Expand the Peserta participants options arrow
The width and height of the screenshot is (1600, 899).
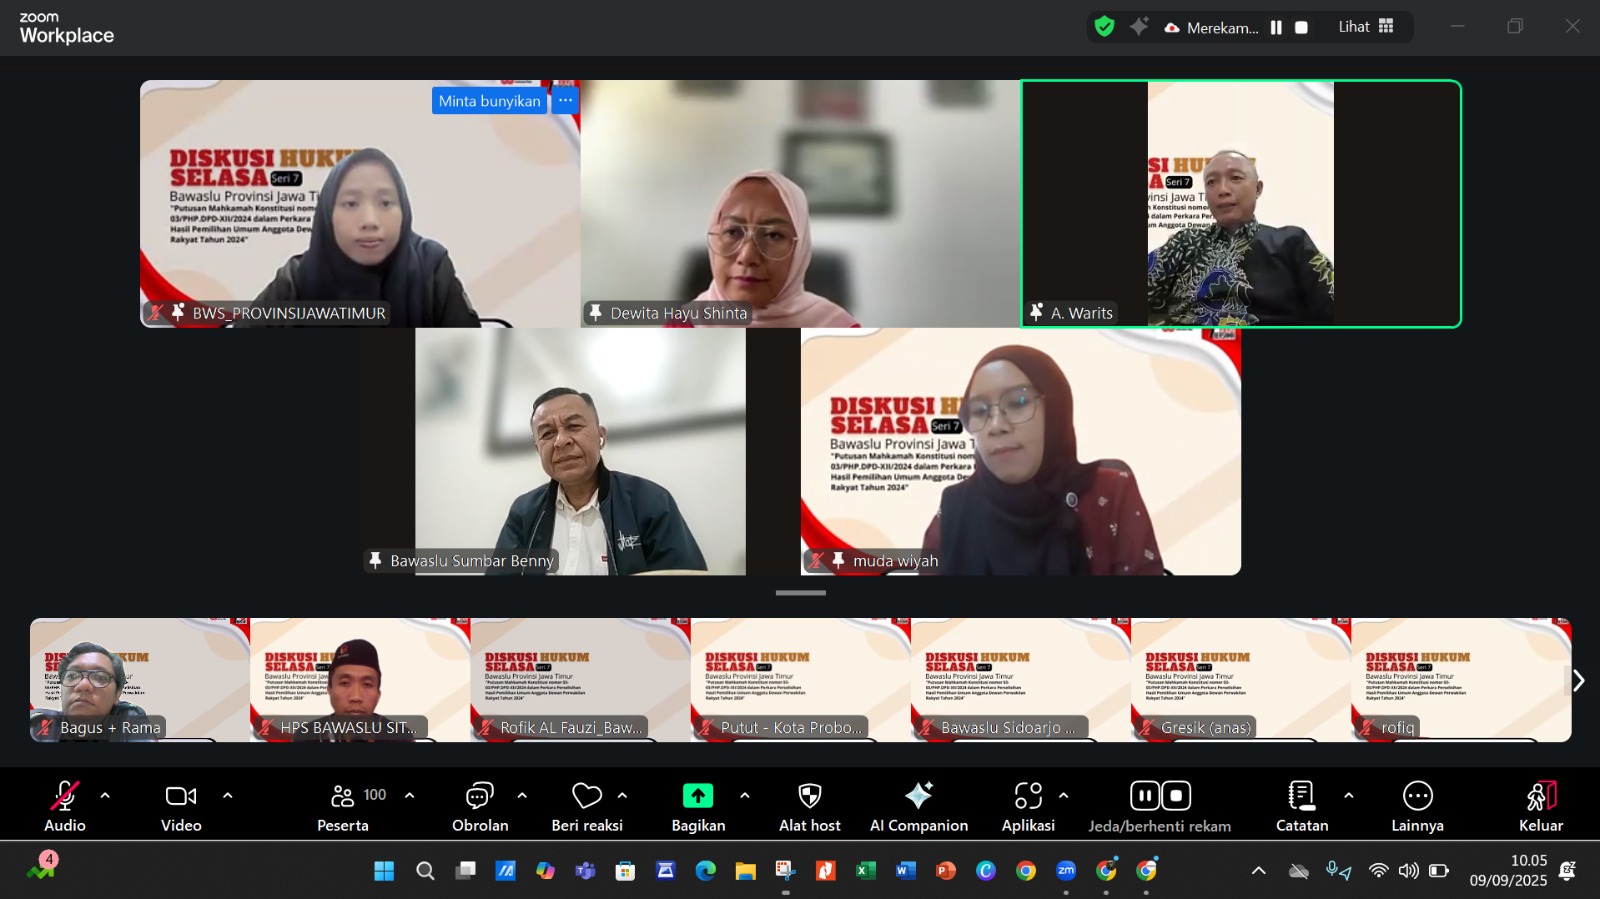pyautogui.click(x=409, y=796)
